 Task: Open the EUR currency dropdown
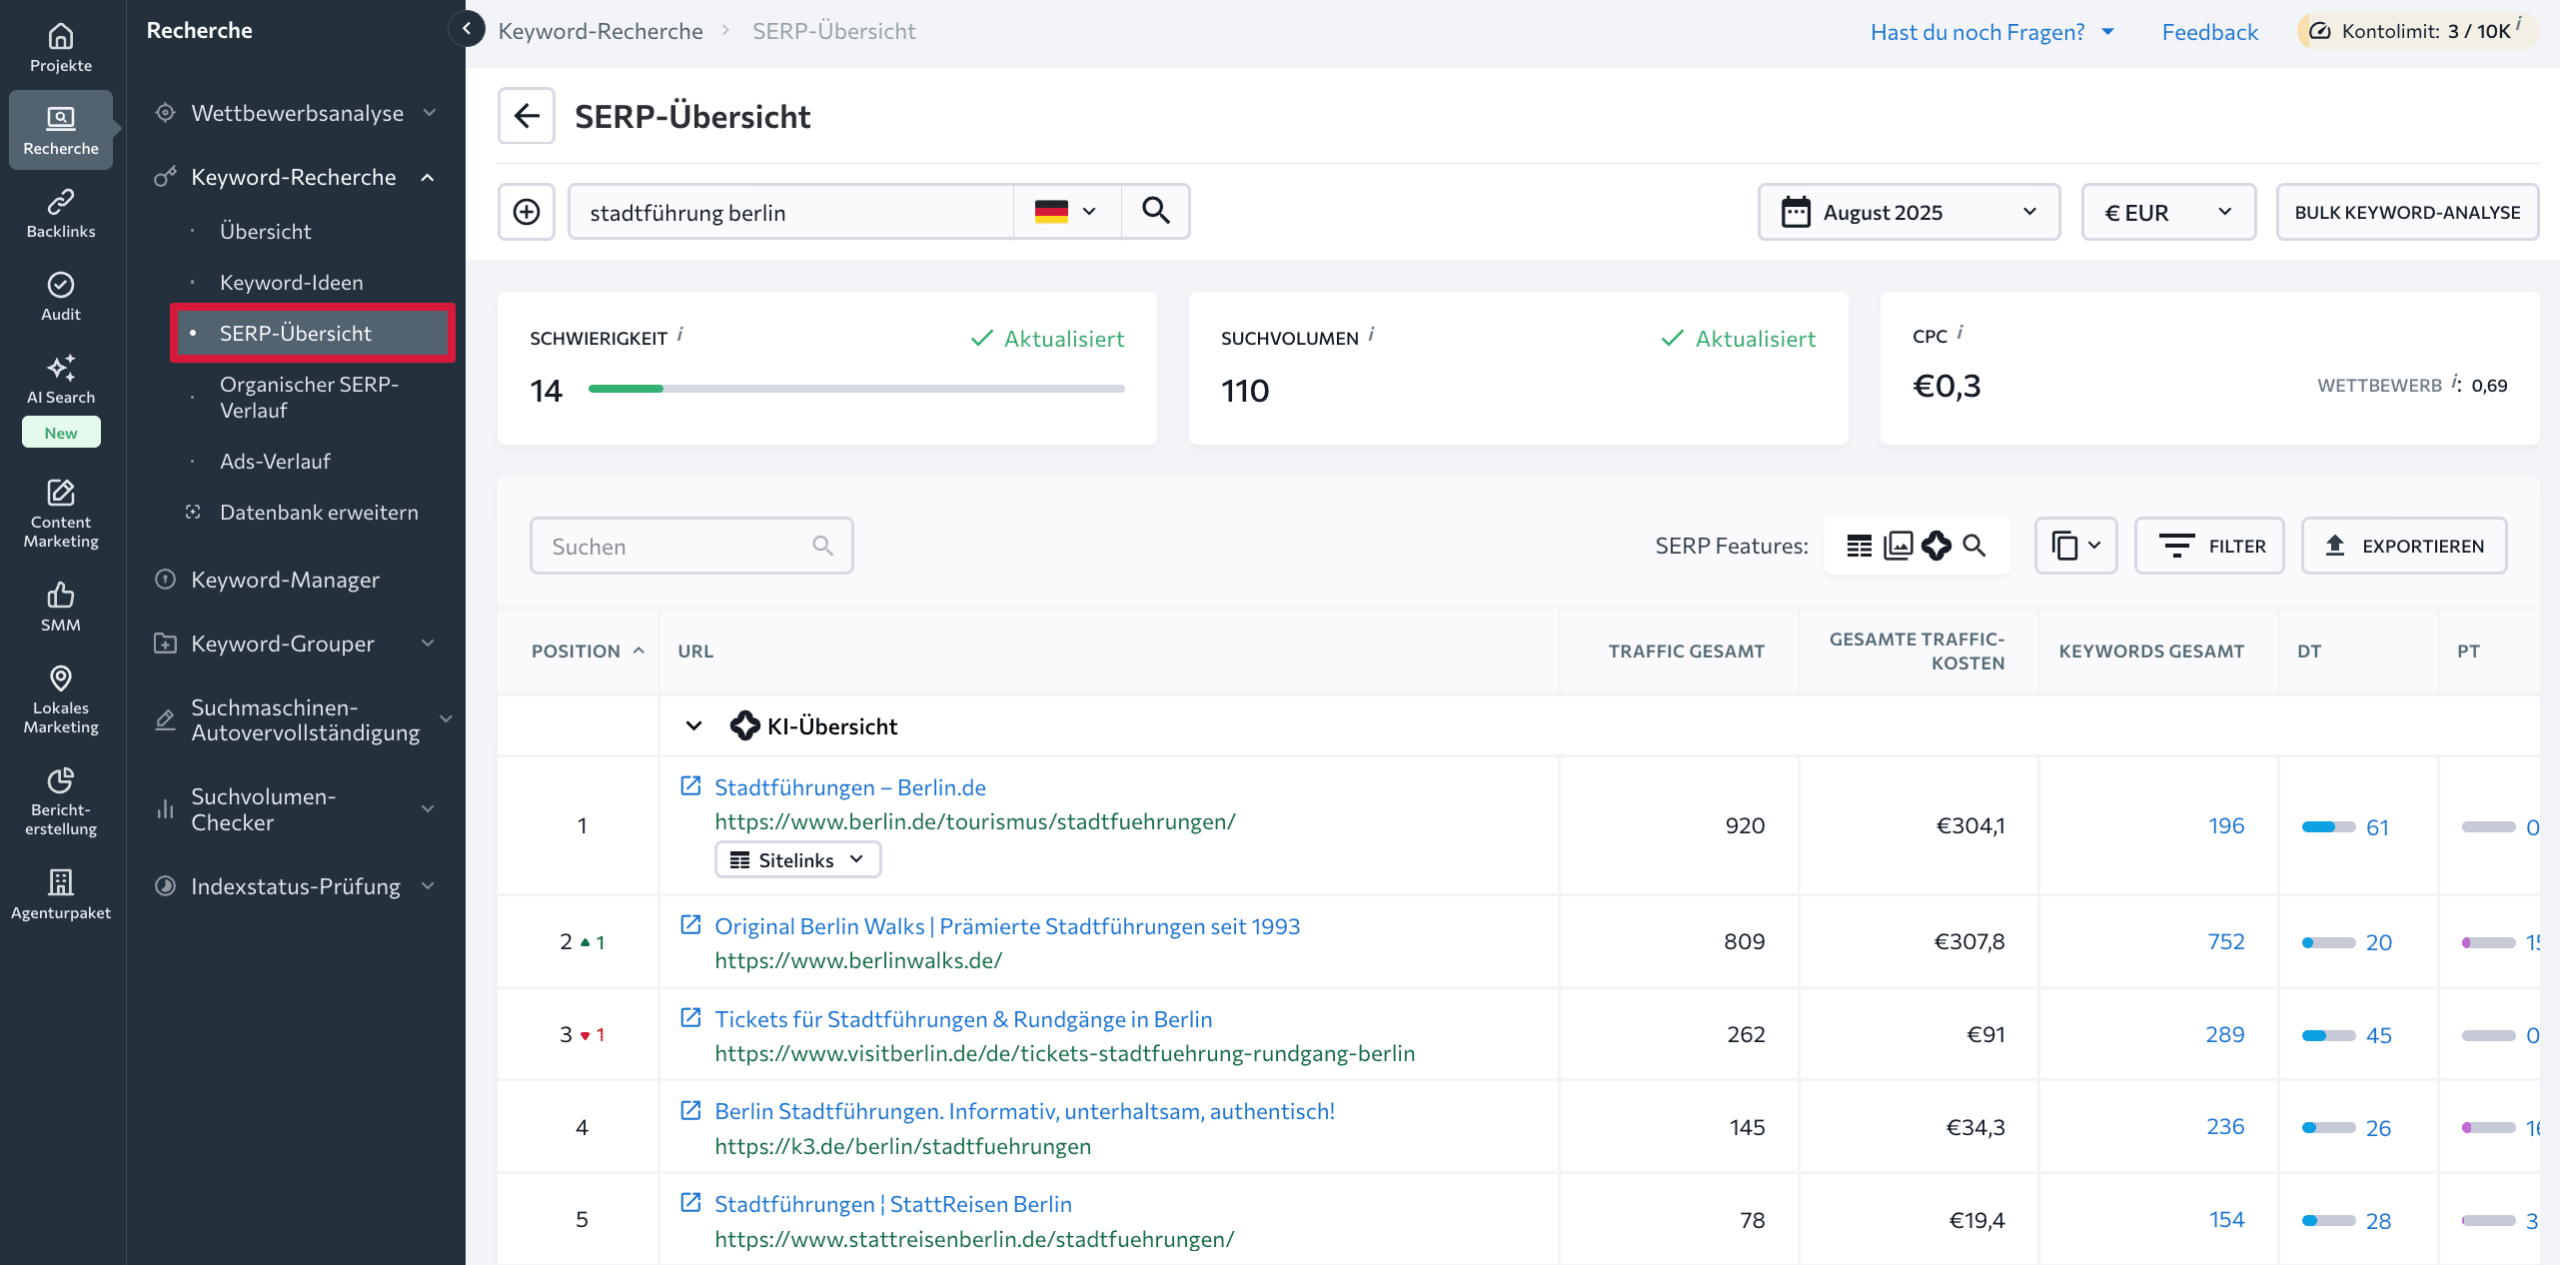(2168, 212)
